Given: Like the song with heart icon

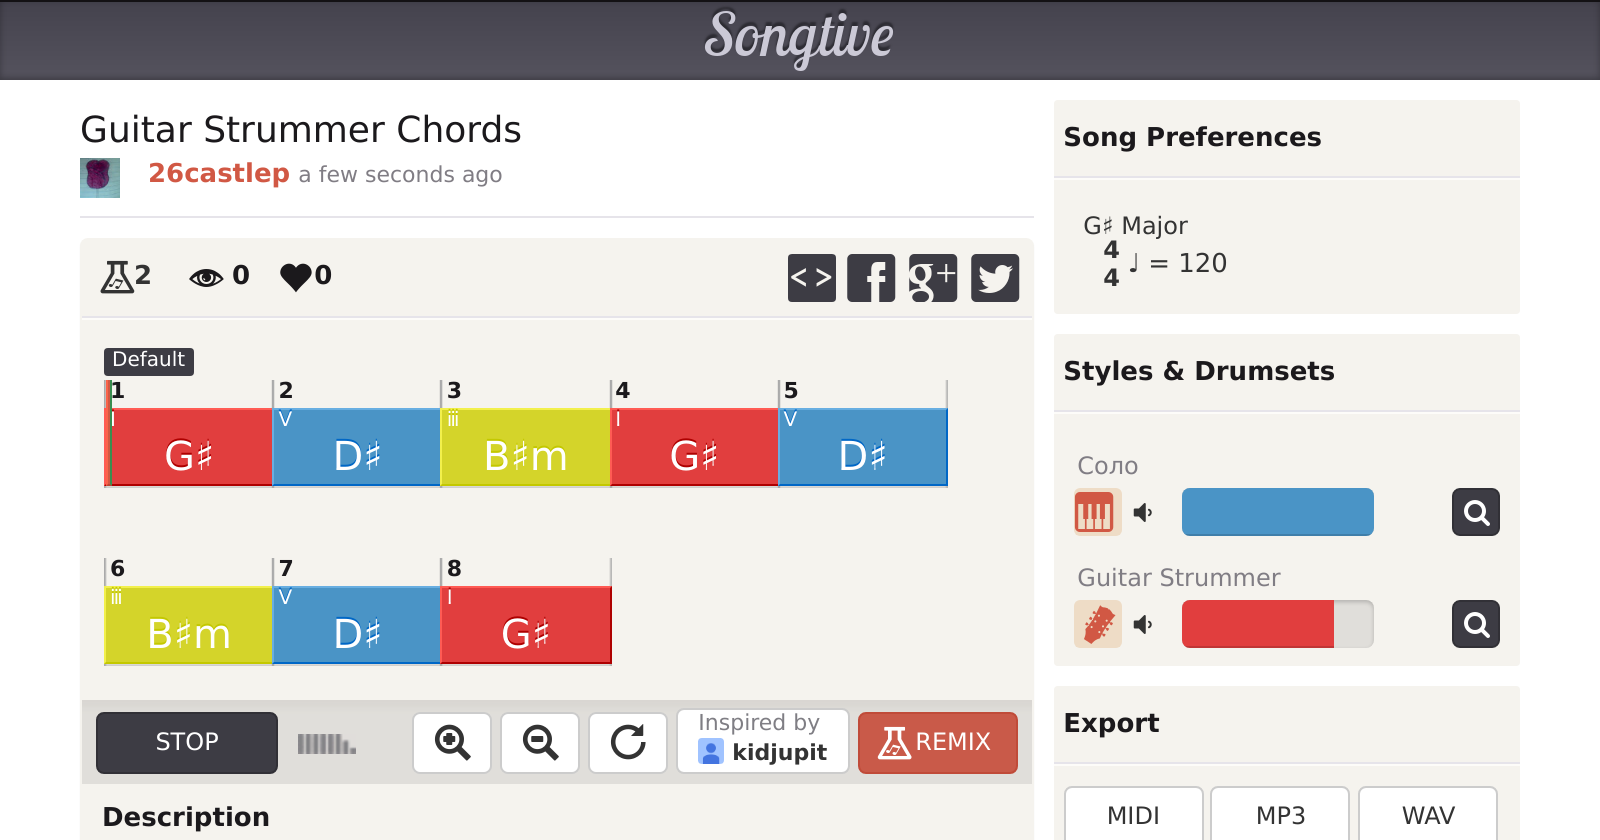Looking at the screenshot, I should pyautogui.click(x=296, y=276).
